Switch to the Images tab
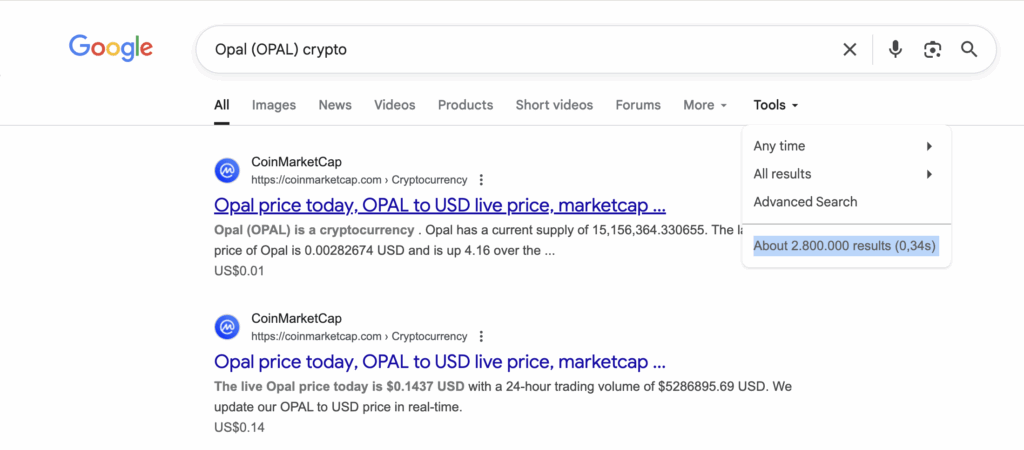 pos(273,105)
